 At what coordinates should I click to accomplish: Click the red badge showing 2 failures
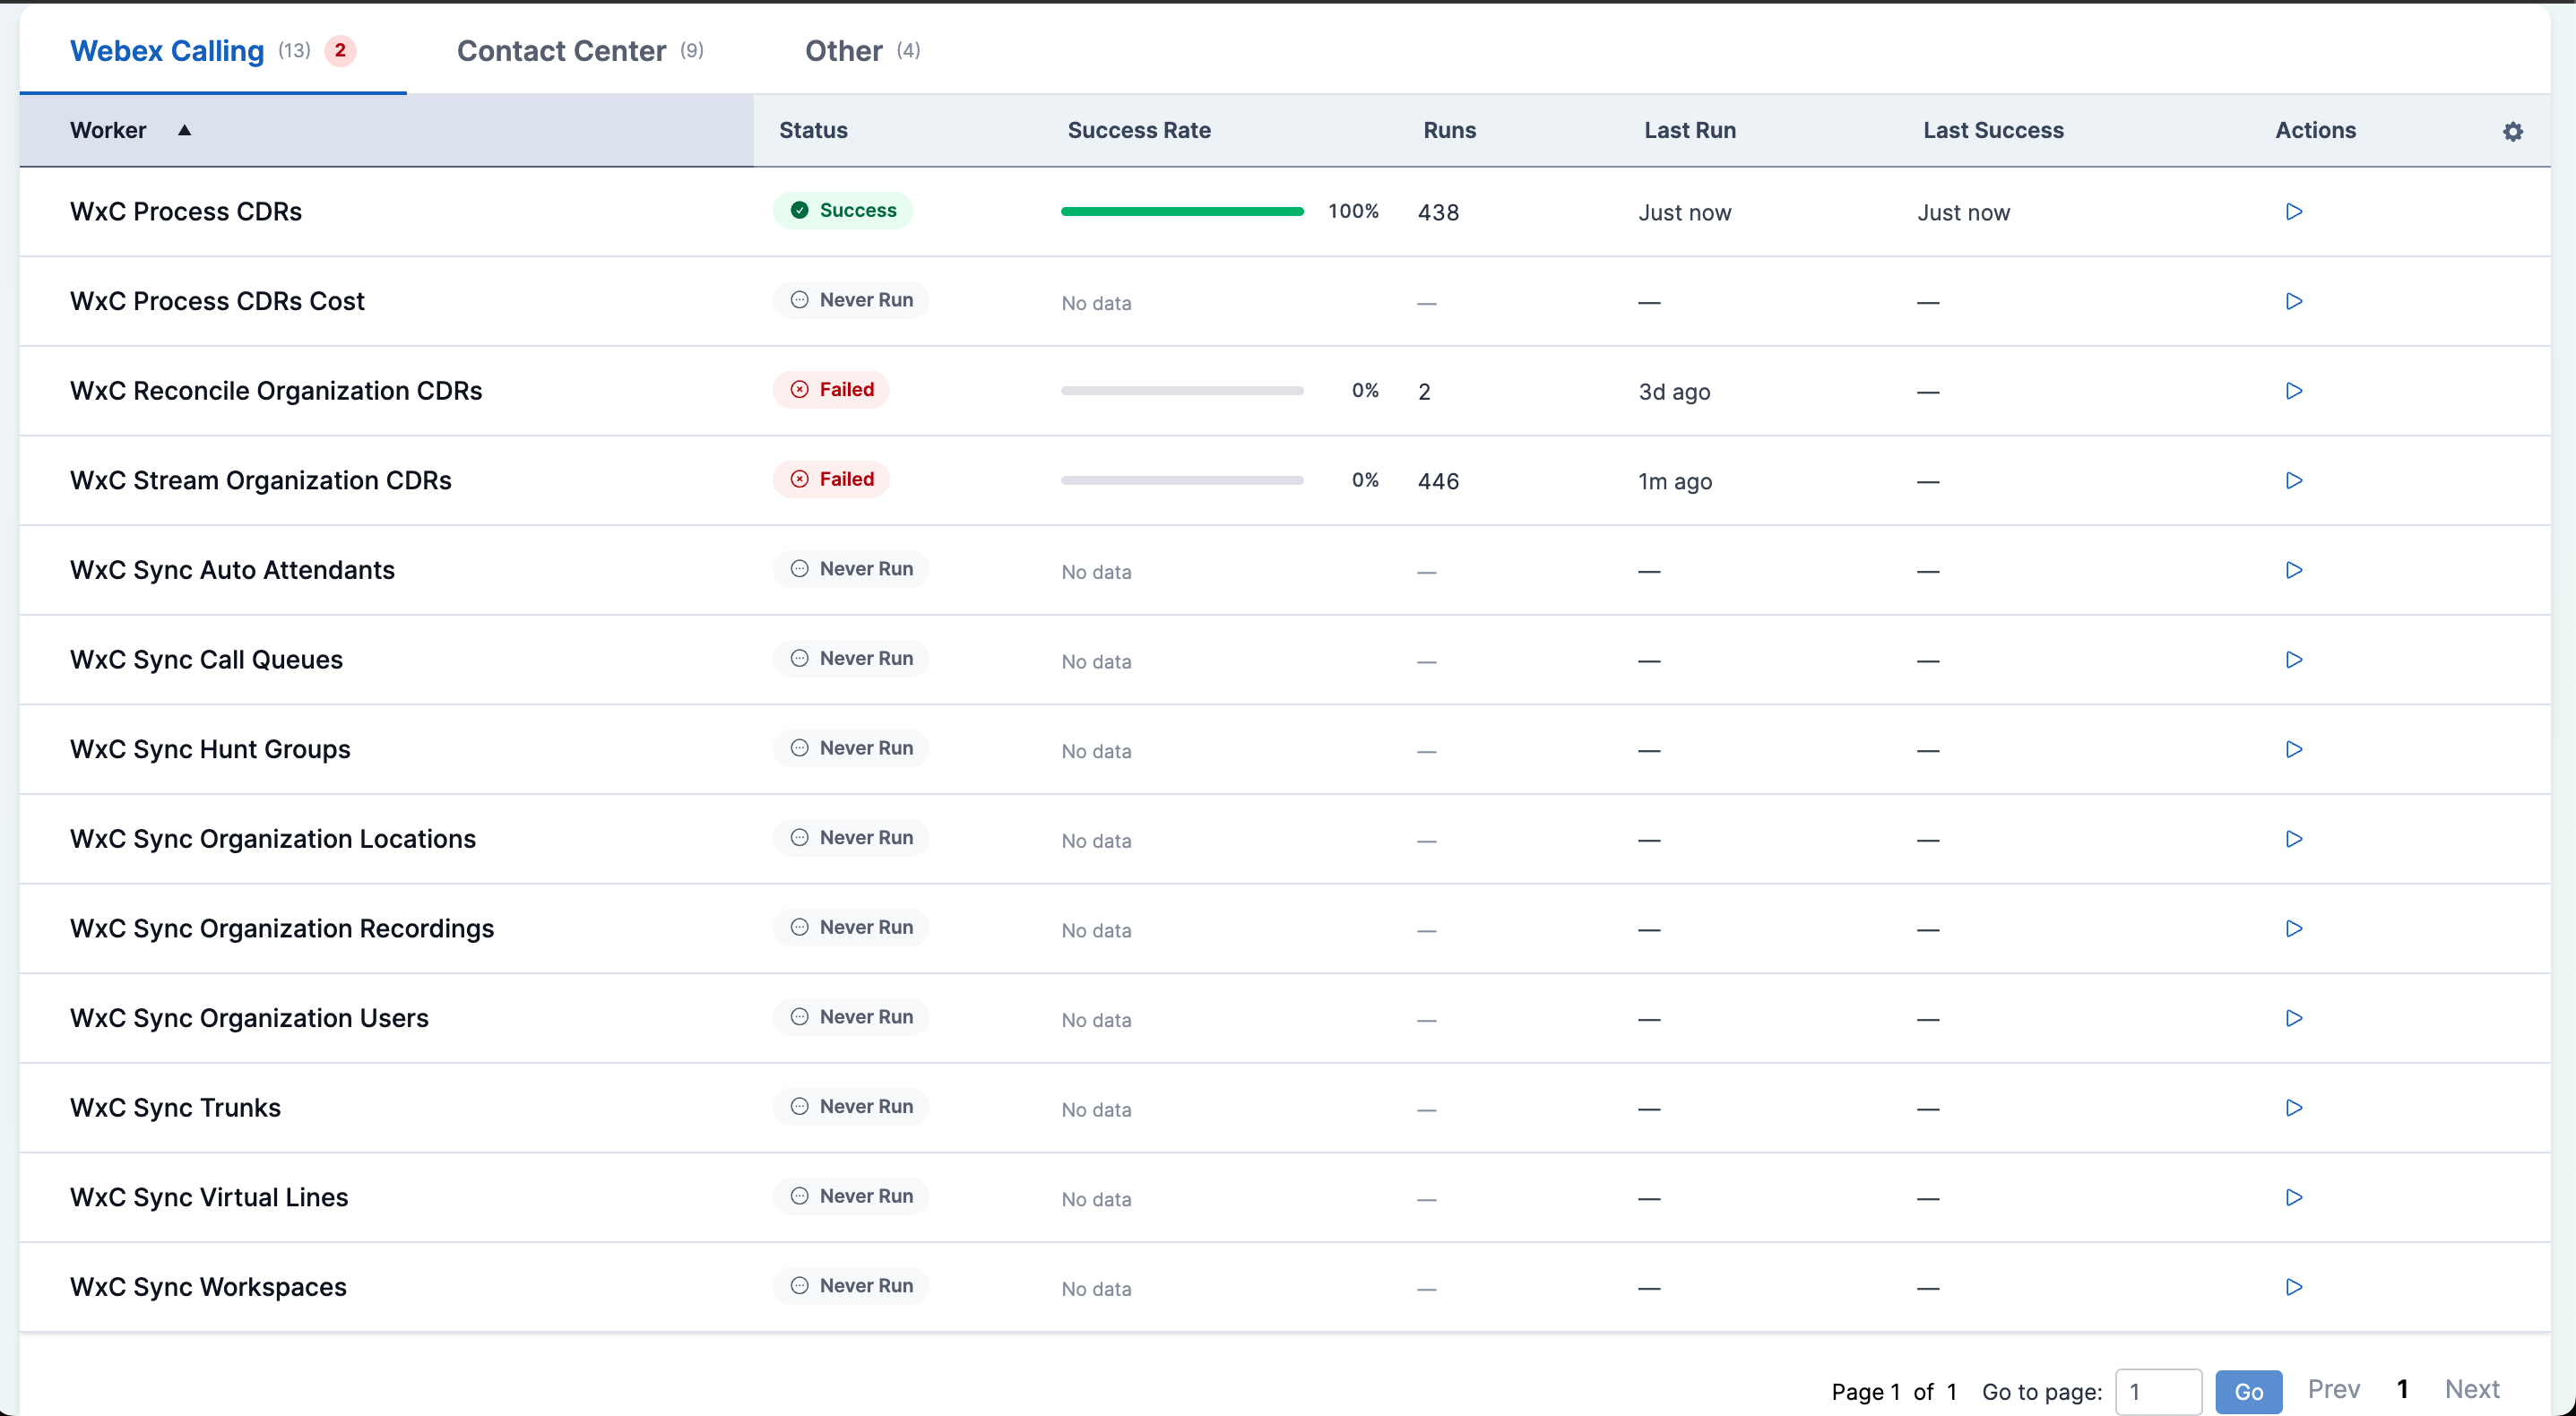340,50
